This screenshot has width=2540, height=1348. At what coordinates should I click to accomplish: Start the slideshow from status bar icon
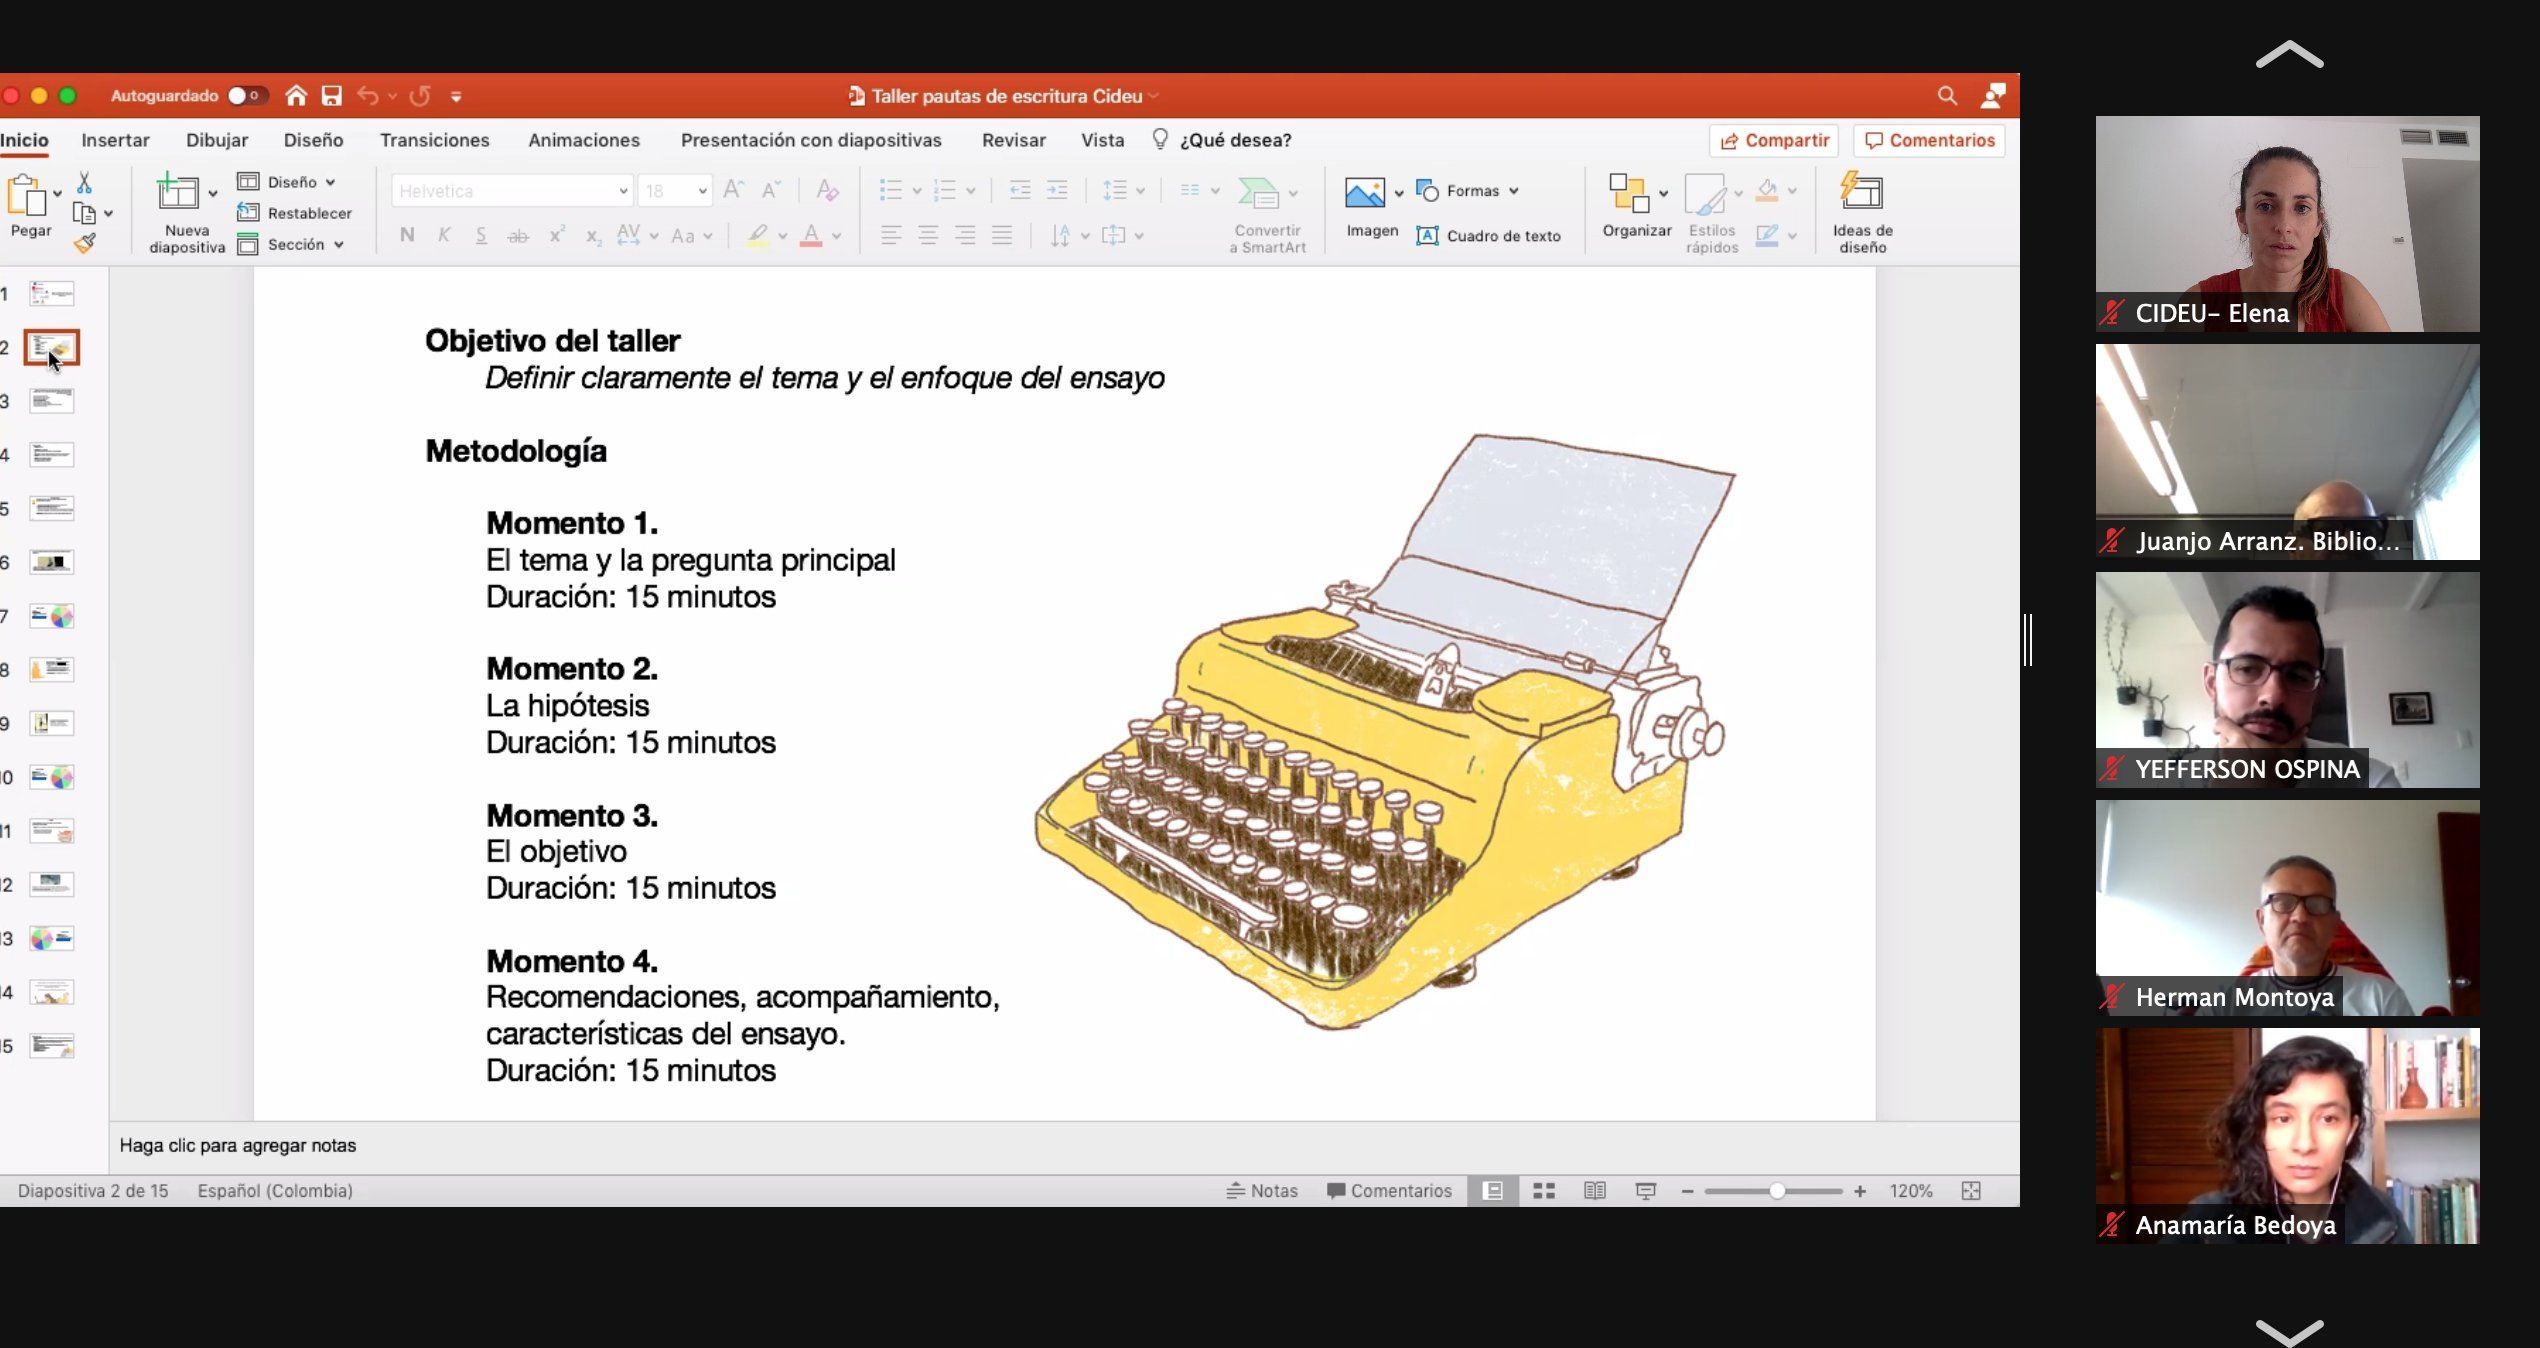pyautogui.click(x=1645, y=1191)
